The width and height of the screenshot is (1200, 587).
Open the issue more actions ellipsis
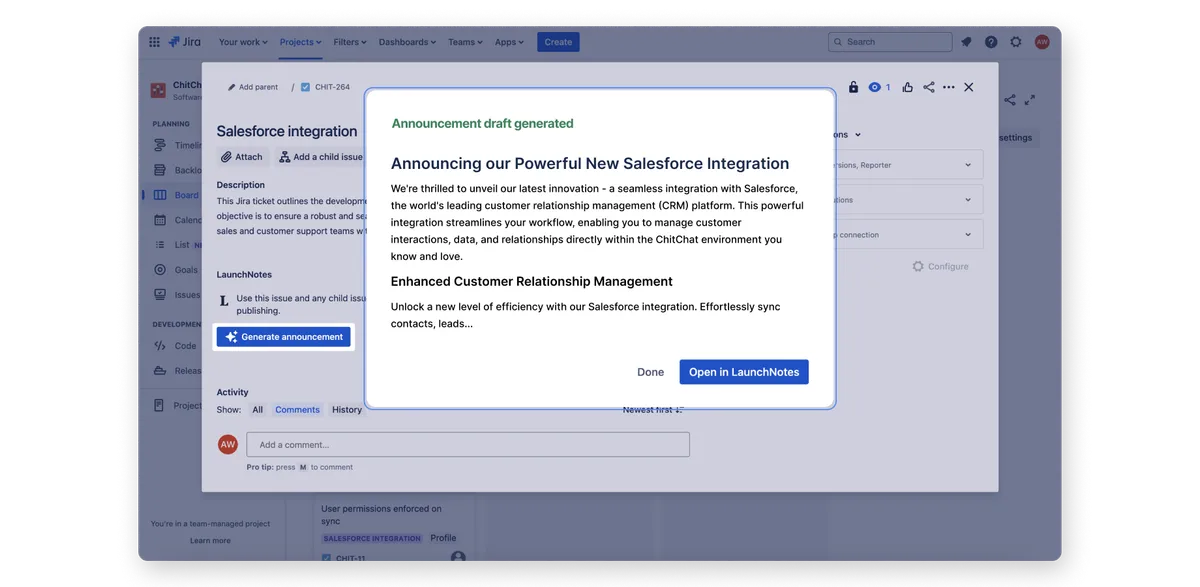[948, 87]
